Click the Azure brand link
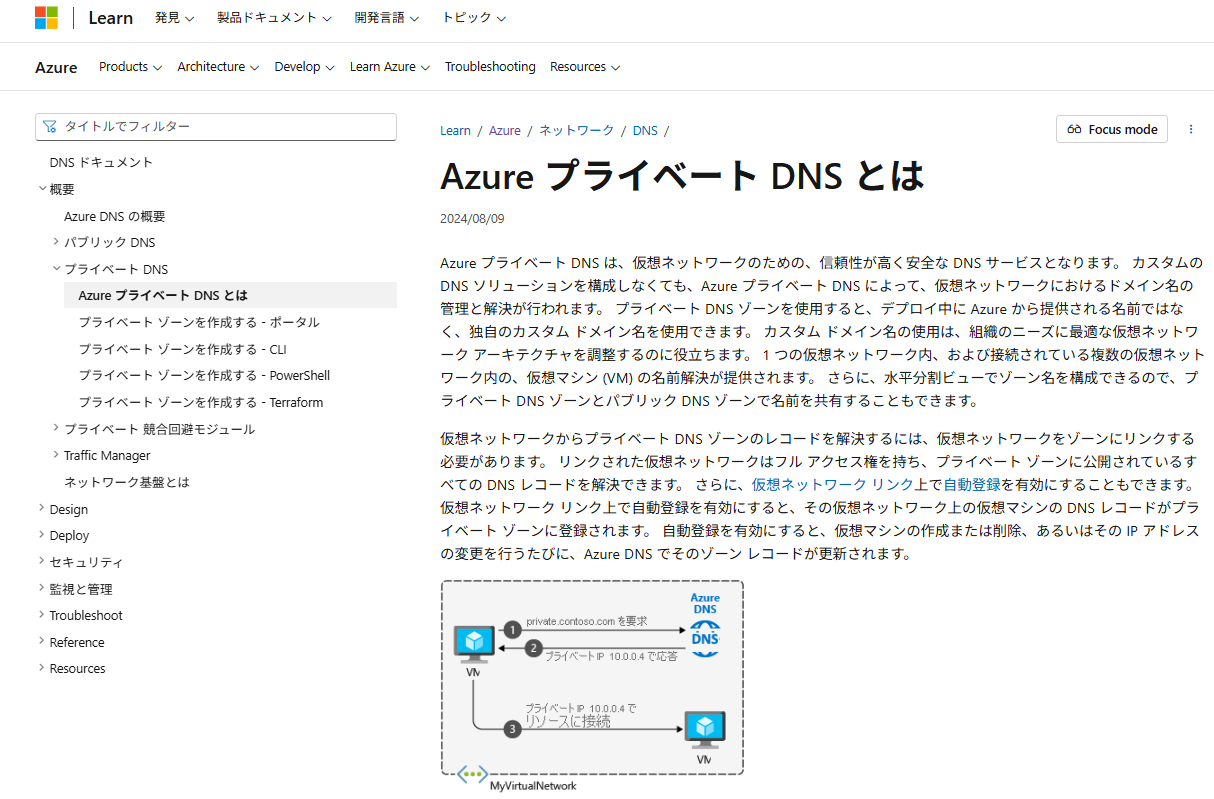 pos(56,68)
